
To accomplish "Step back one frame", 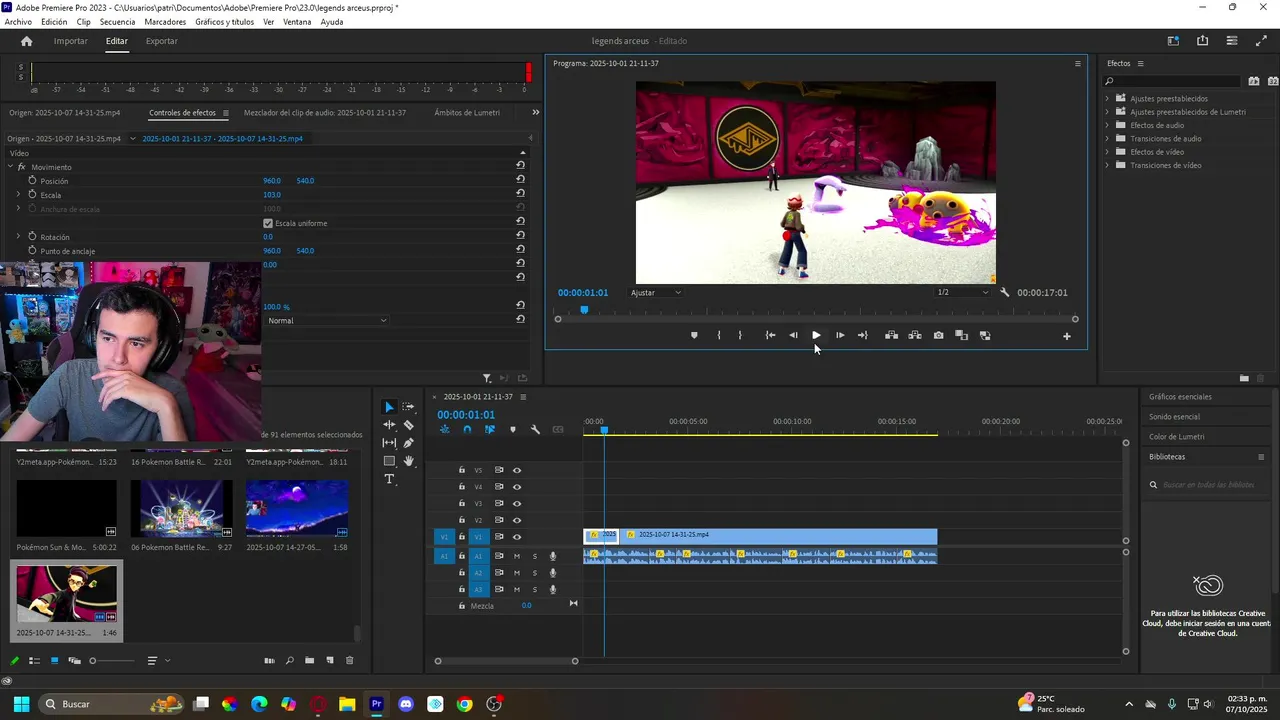I will click(x=793, y=335).
